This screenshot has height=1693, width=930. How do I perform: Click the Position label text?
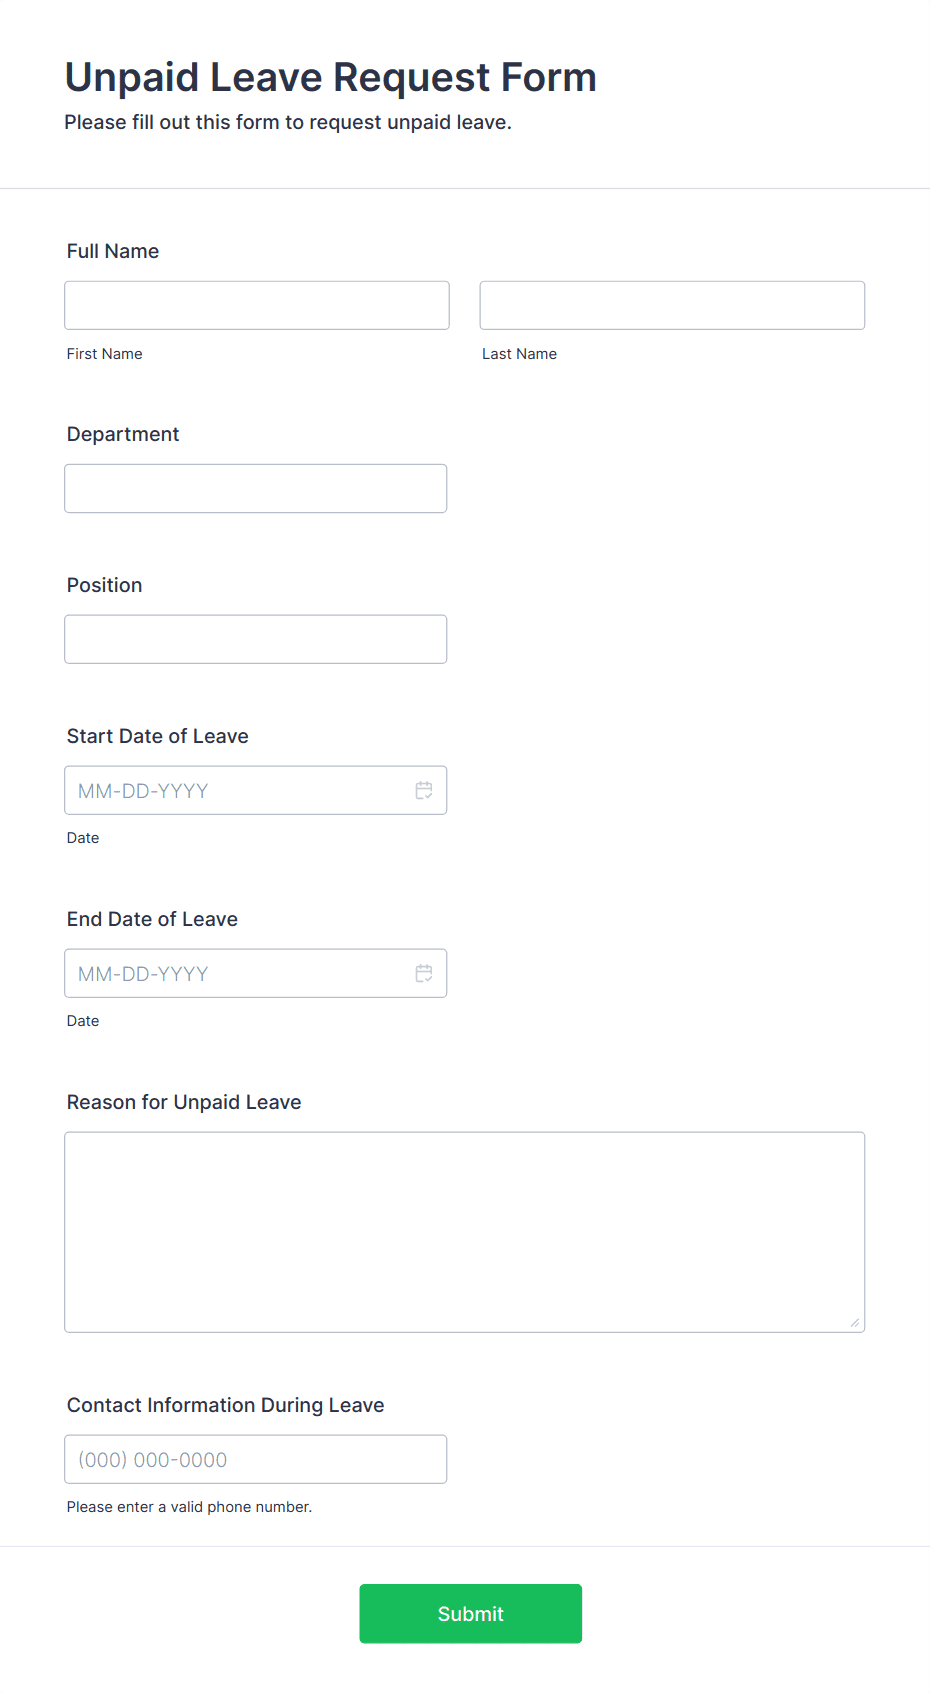[x=105, y=585]
